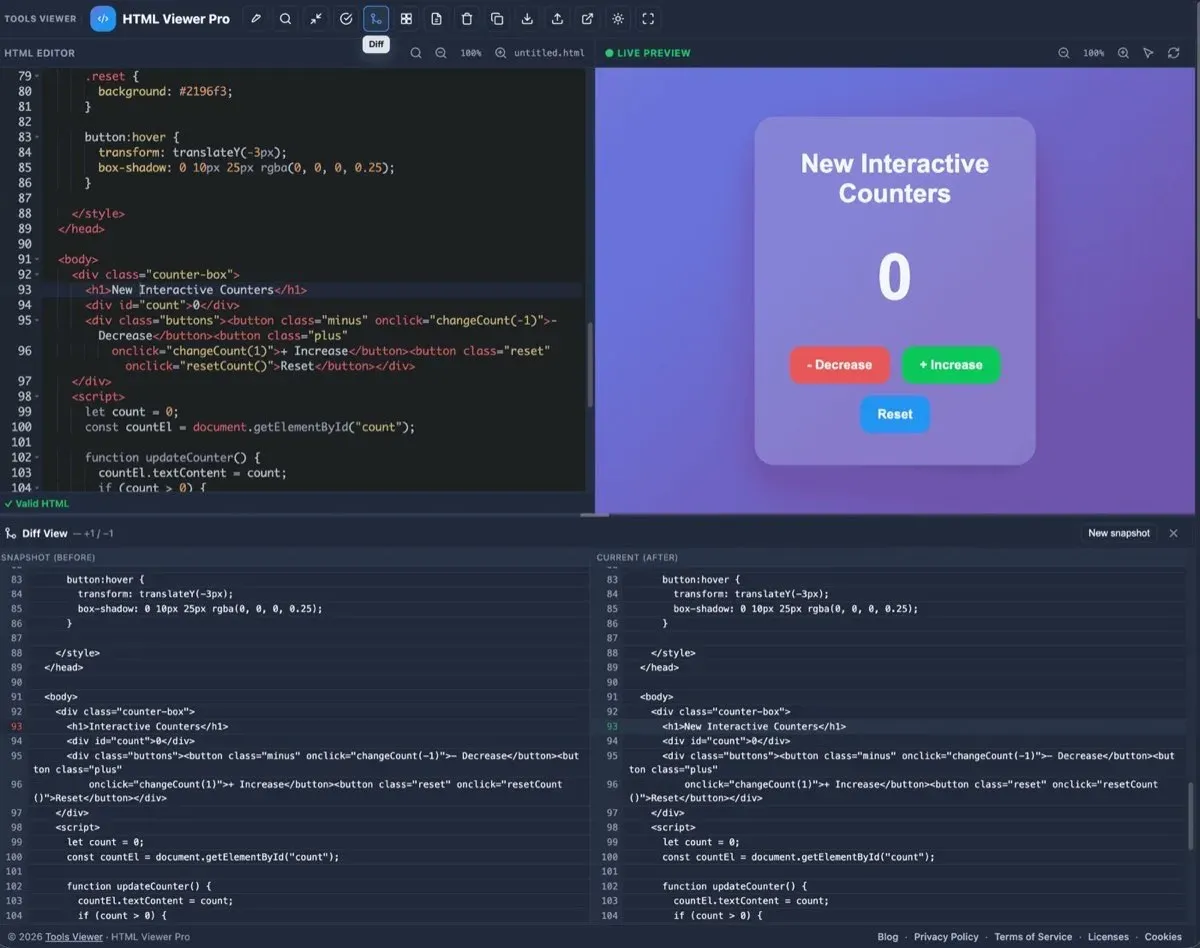Screen dimensions: 1200x948
Task: Click the Tools Viewer header label
Action: (x=40, y=19)
